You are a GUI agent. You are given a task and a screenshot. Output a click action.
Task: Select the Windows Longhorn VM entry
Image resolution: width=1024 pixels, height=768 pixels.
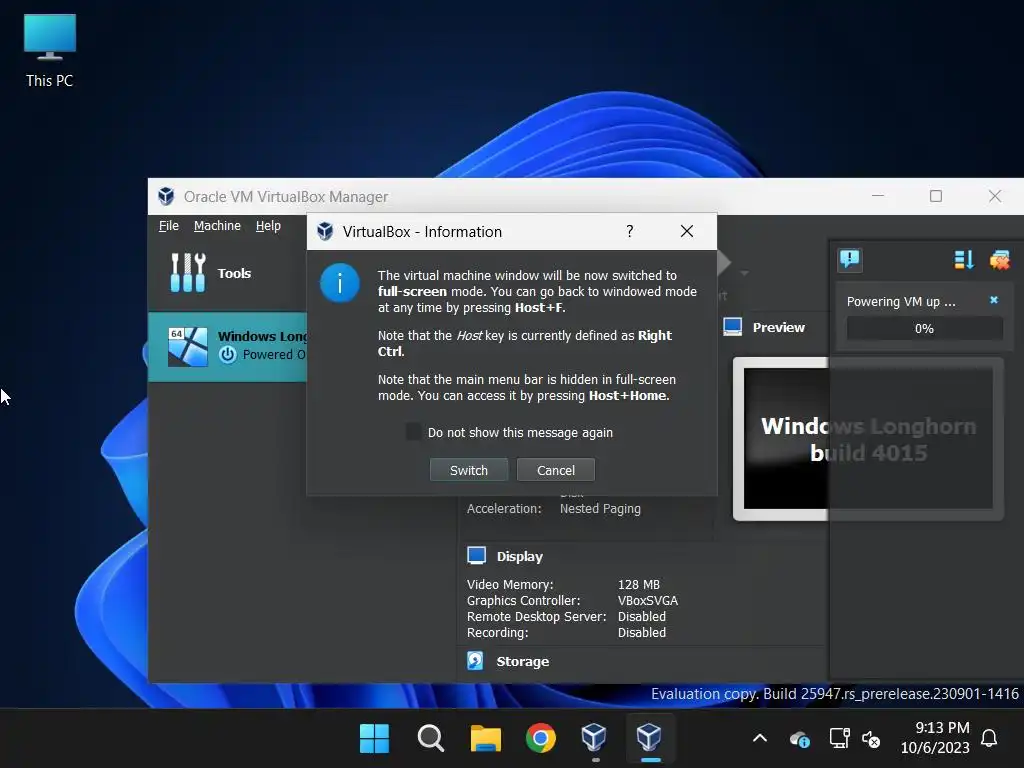coord(228,346)
